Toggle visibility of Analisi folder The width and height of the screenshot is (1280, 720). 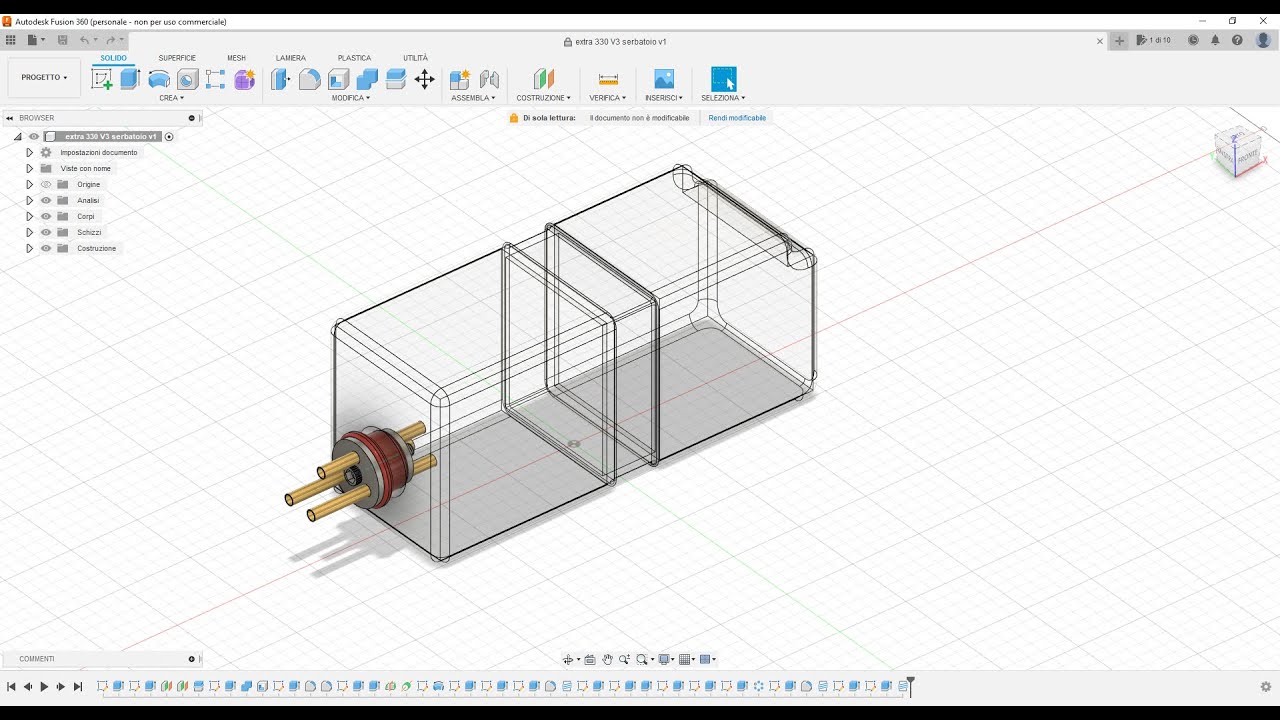click(46, 200)
